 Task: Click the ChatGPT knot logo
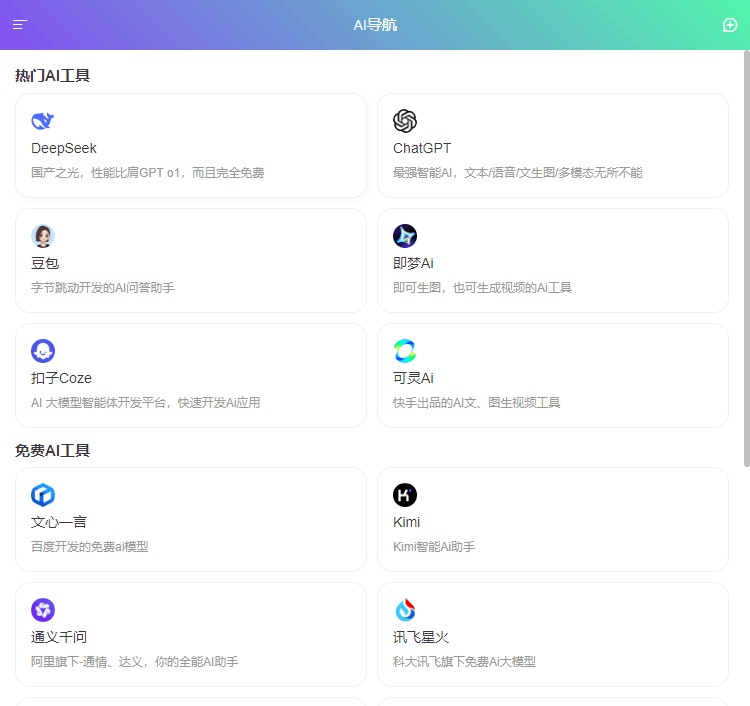coord(405,121)
